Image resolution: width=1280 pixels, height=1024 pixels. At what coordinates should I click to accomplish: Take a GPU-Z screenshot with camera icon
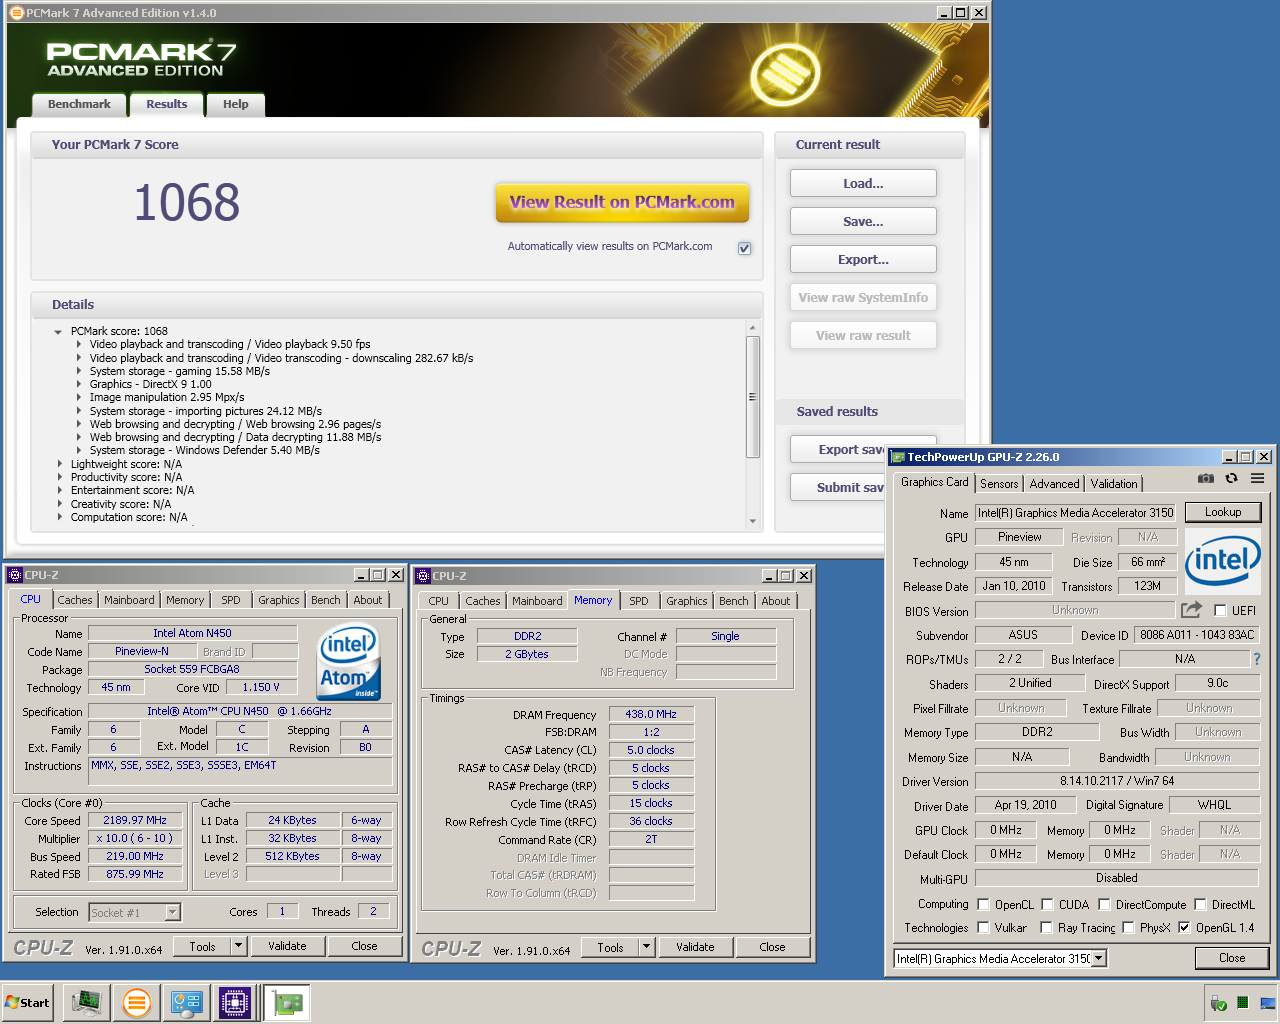(1206, 479)
